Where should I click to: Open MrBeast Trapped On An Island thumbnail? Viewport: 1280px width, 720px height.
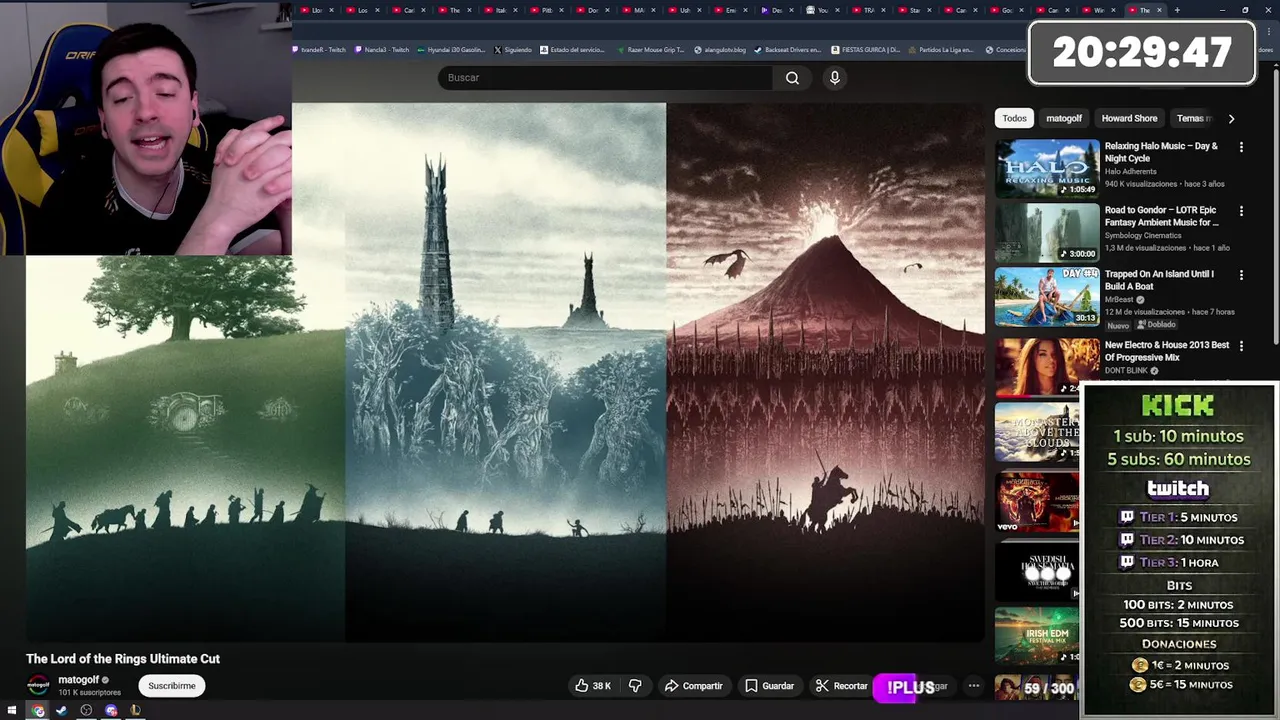click(x=1047, y=297)
